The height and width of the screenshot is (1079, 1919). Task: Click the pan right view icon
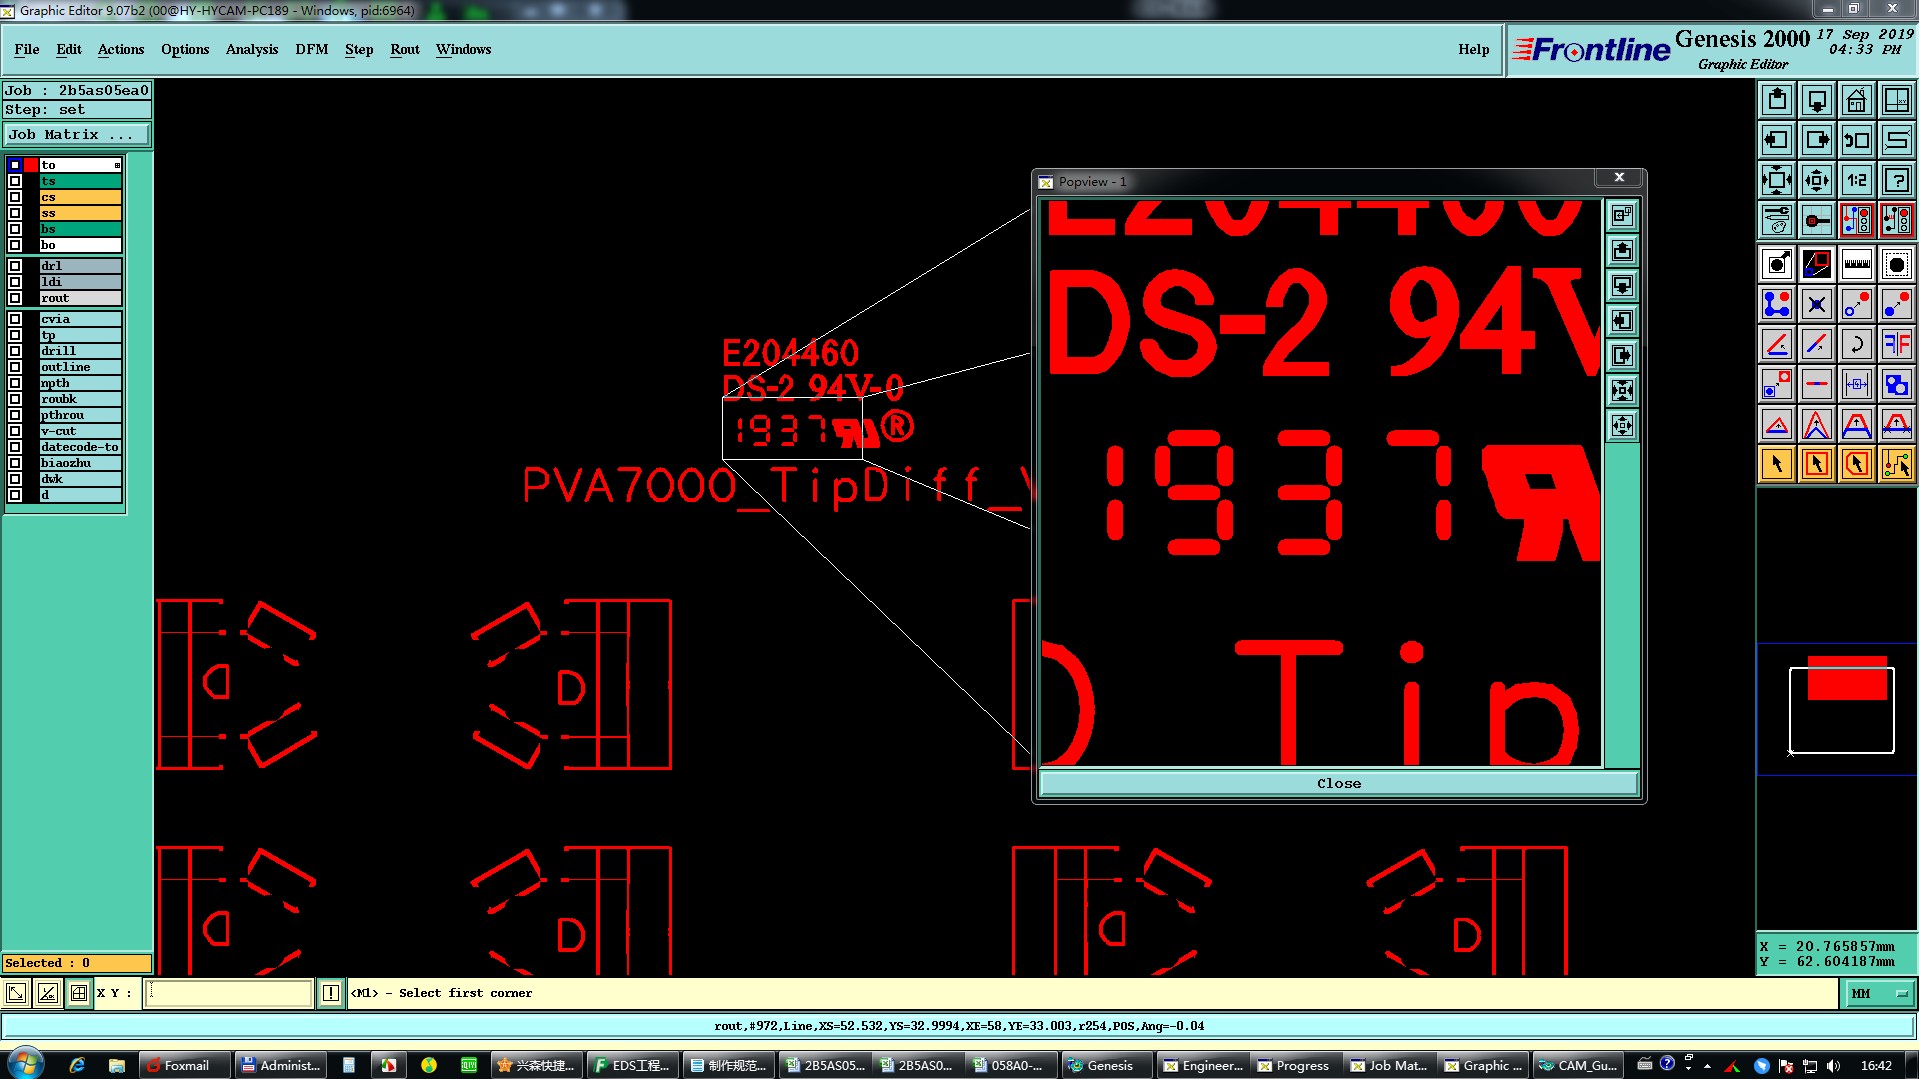point(1817,140)
